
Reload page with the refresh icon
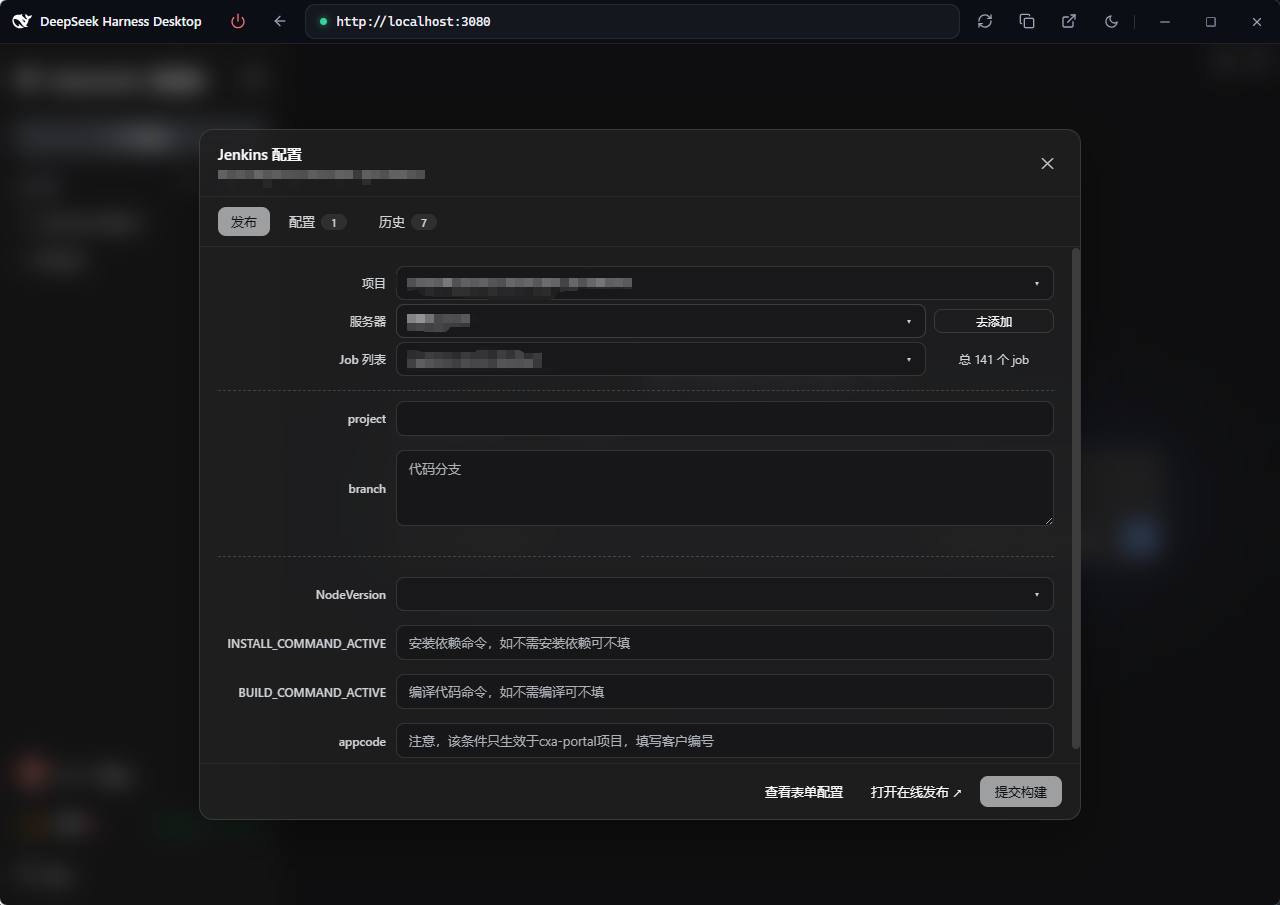point(985,21)
